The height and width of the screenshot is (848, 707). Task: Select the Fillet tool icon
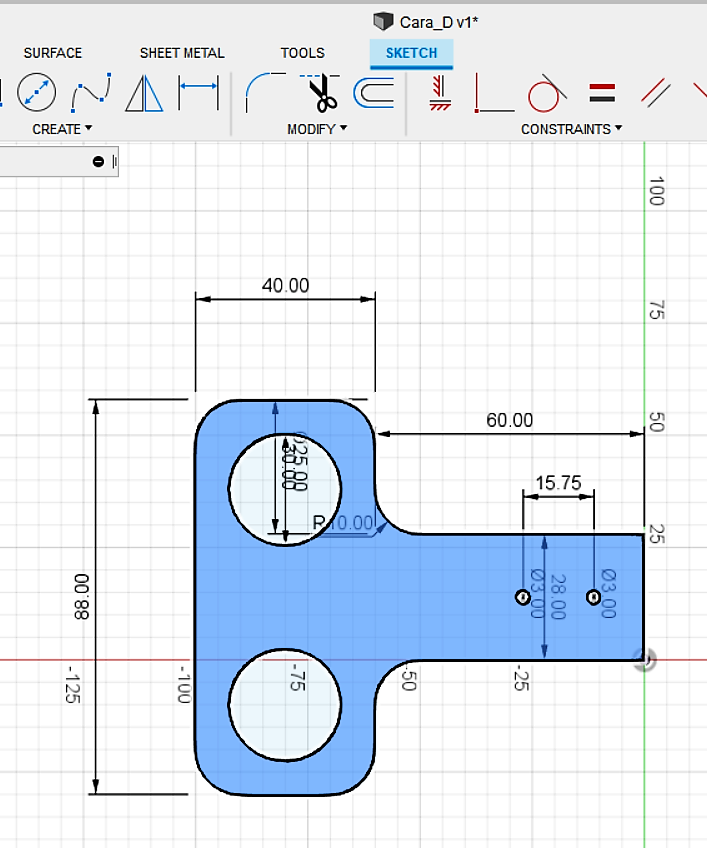click(x=265, y=92)
